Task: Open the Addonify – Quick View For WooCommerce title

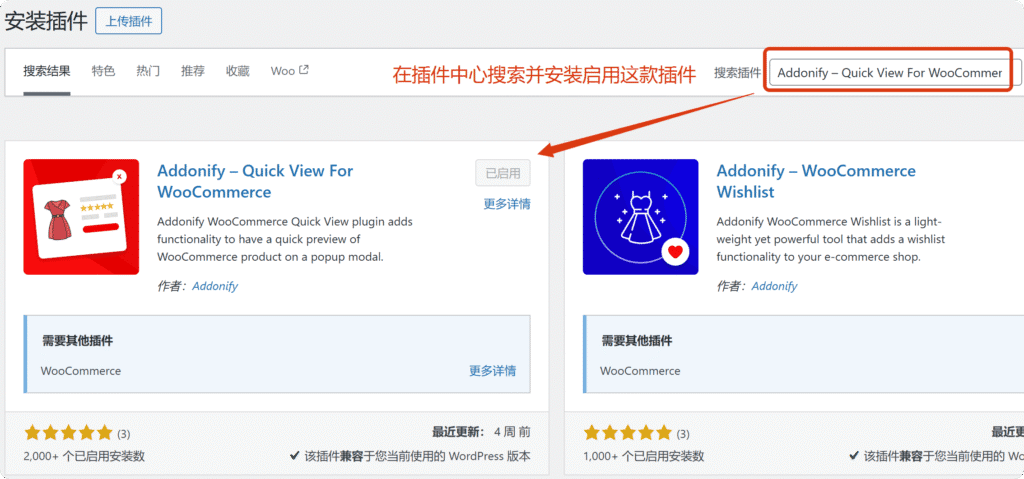Action: tap(255, 182)
